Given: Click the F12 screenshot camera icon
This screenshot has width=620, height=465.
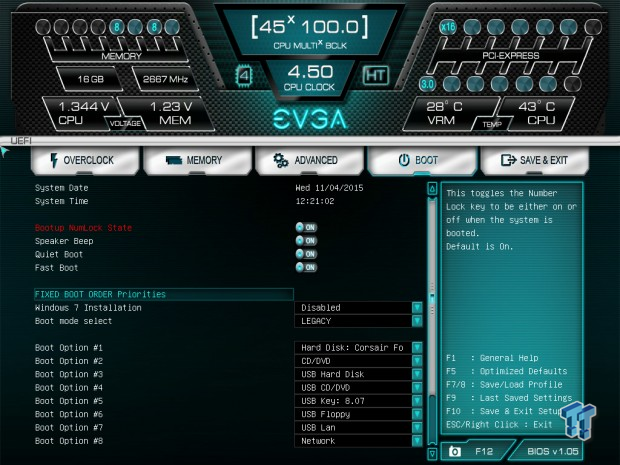Looking at the screenshot, I should pyautogui.click(x=455, y=452).
